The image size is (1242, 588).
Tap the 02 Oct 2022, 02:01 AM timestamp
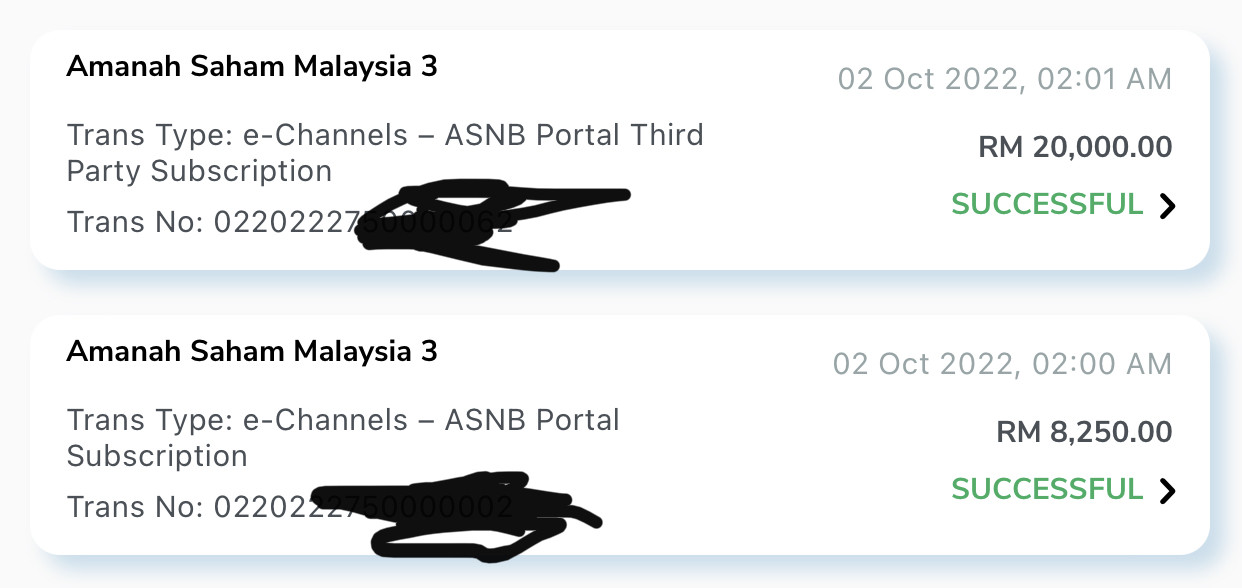pyautogui.click(x=1005, y=79)
